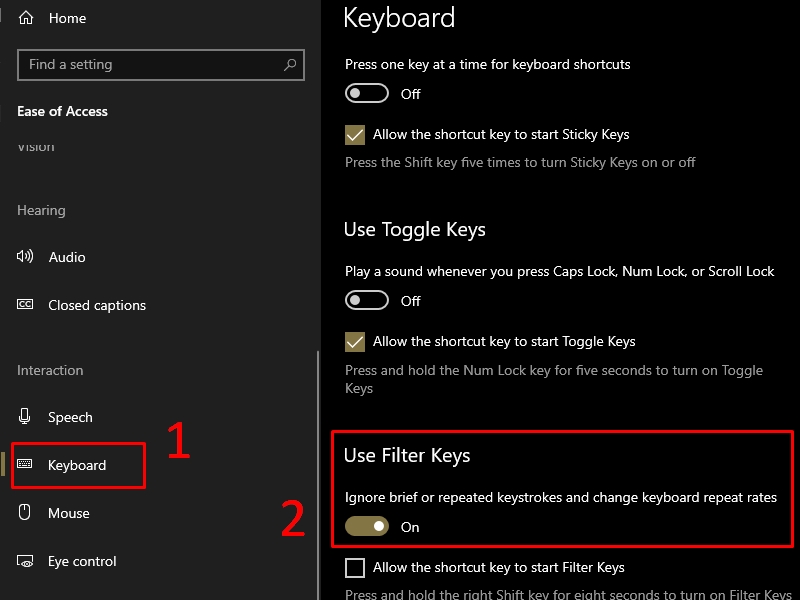Screen dimensions: 800x600
Task: Select the Audio speaker icon
Action: [25, 256]
